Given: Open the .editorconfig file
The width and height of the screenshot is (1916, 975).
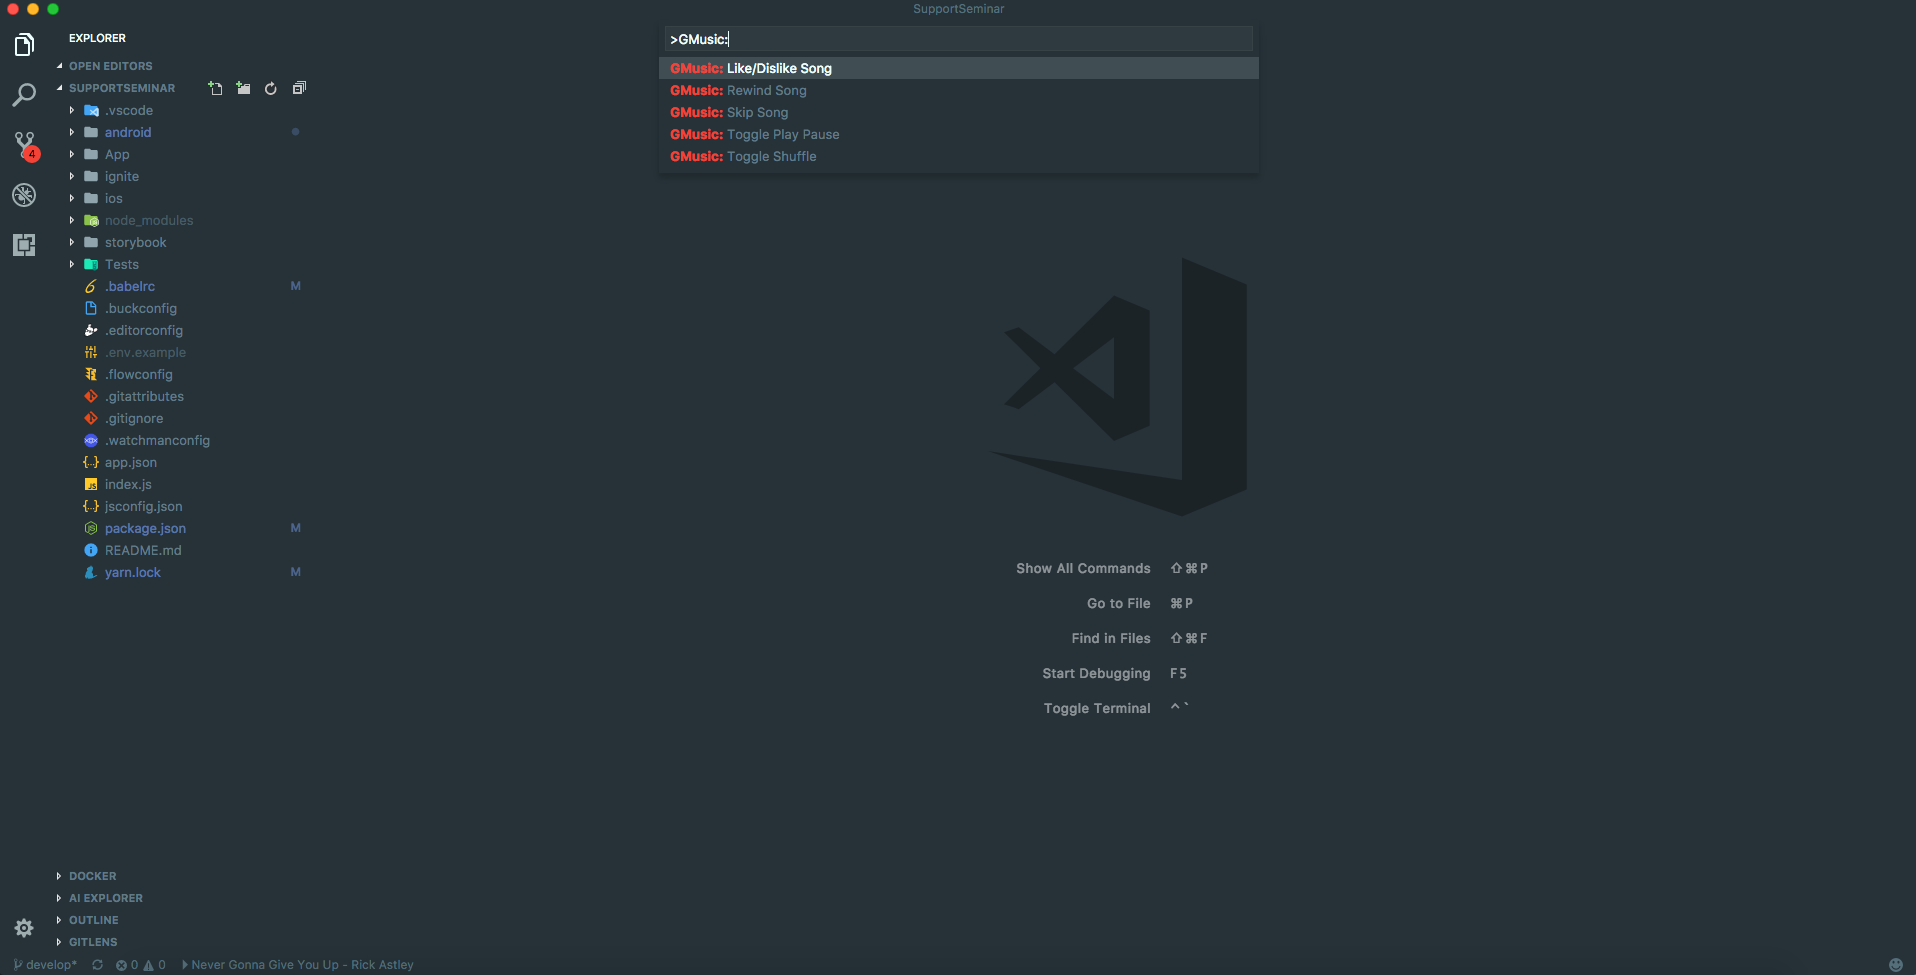Looking at the screenshot, I should (x=144, y=330).
